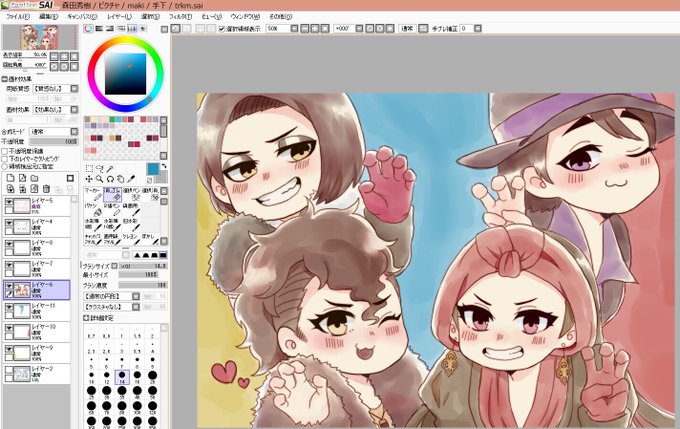Select the レイヤー10 layer row
The image size is (680, 429).
click(36, 332)
